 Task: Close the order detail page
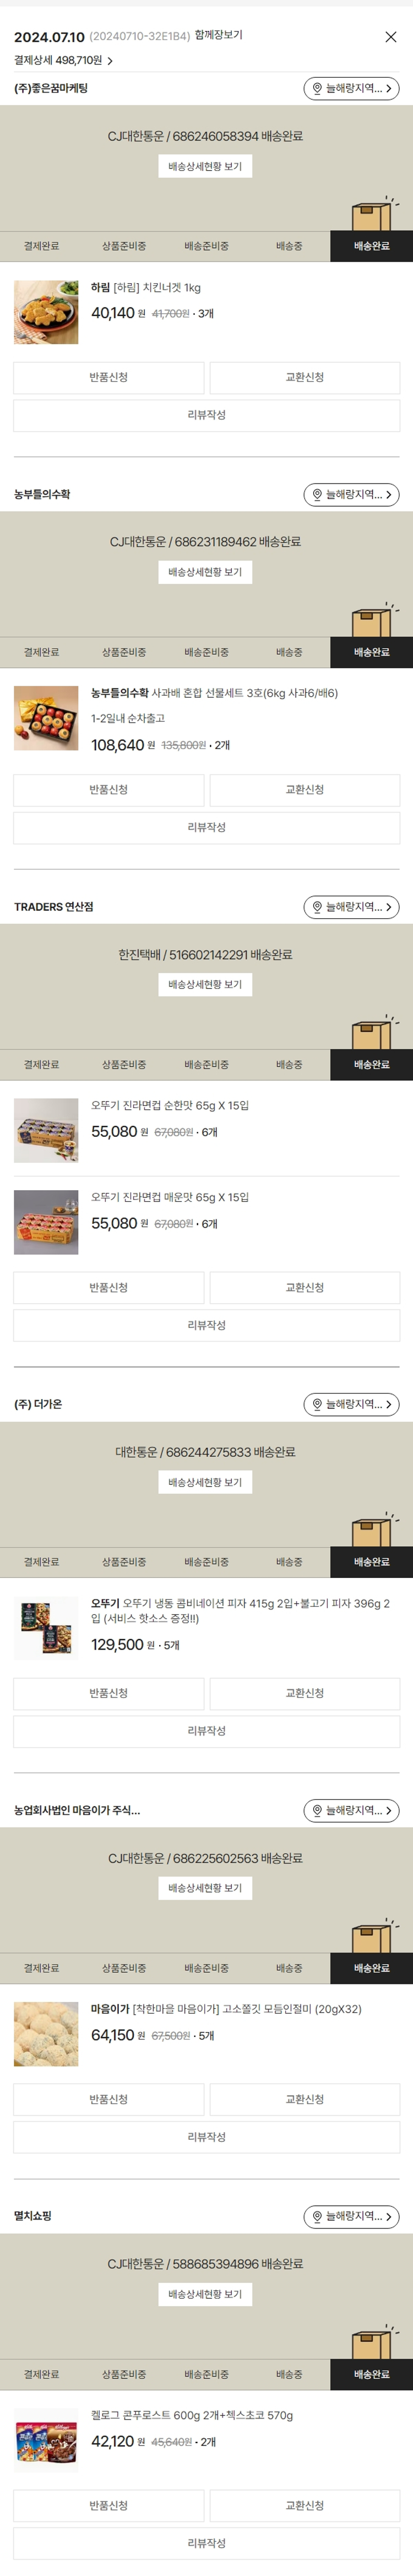click(x=391, y=37)
